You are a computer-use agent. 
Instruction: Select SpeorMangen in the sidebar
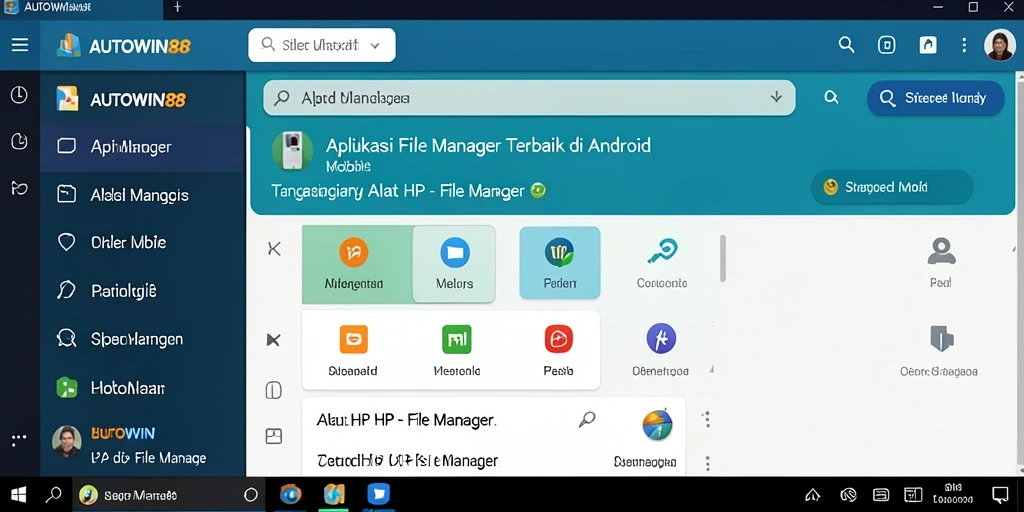tap(142, 339)
